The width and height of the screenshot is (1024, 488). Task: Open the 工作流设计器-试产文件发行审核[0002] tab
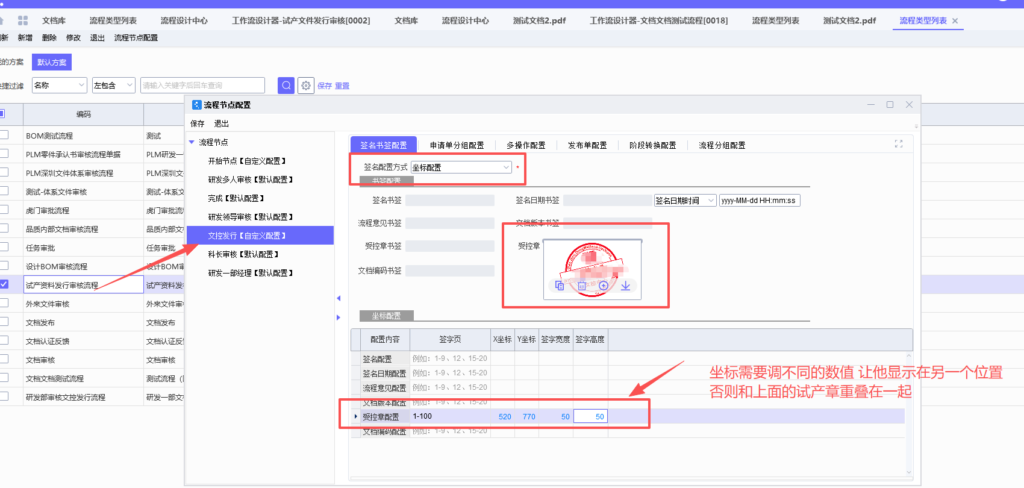[x=301, y=21]
